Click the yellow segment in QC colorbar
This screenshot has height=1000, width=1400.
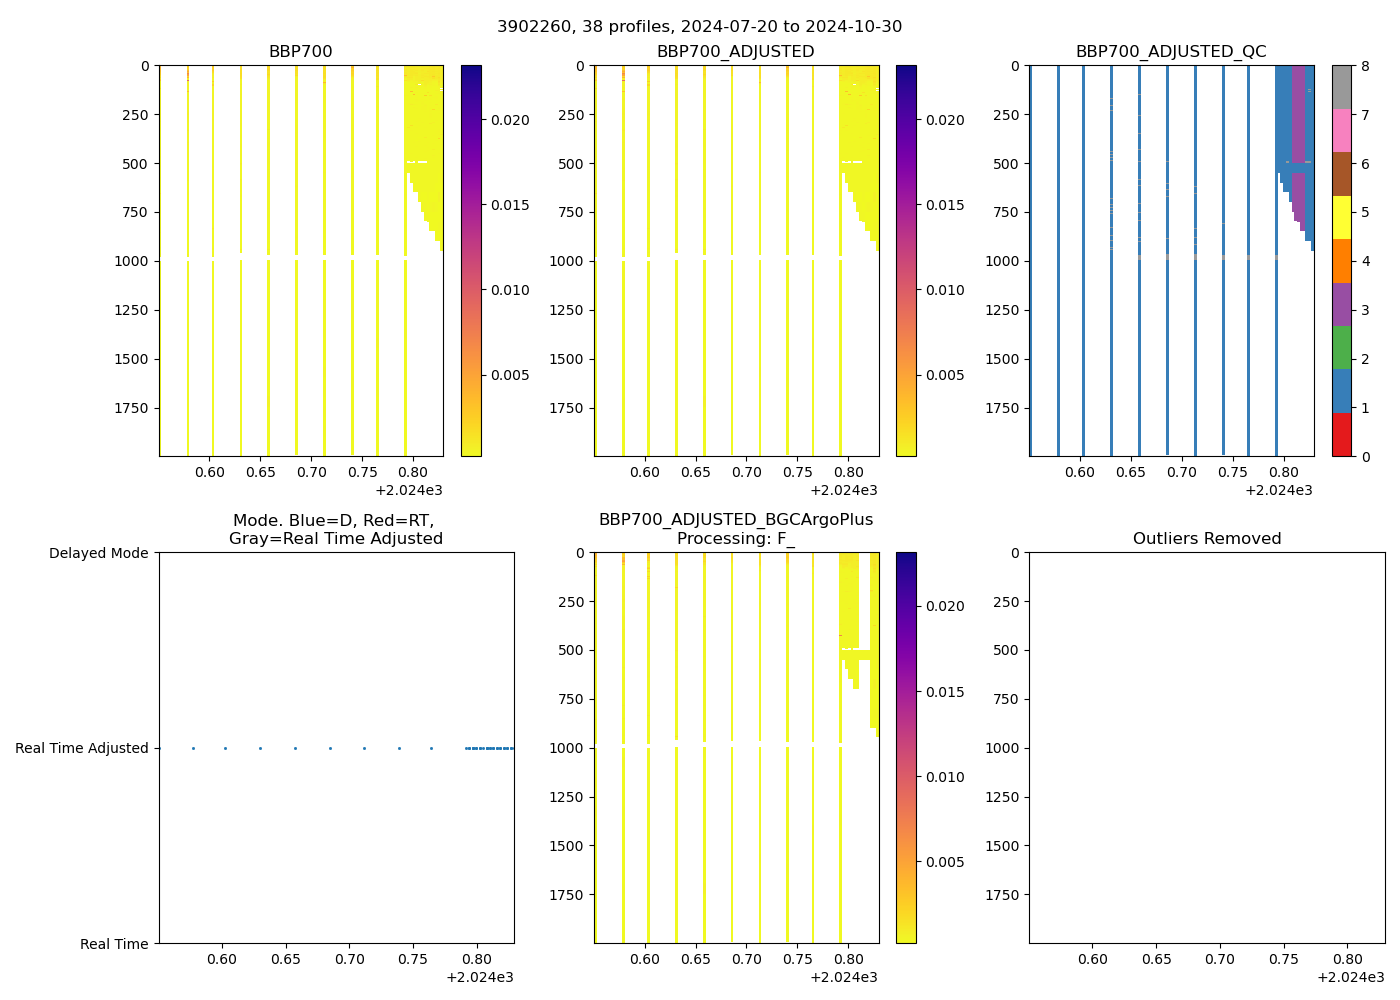(x=1341, y=218)
